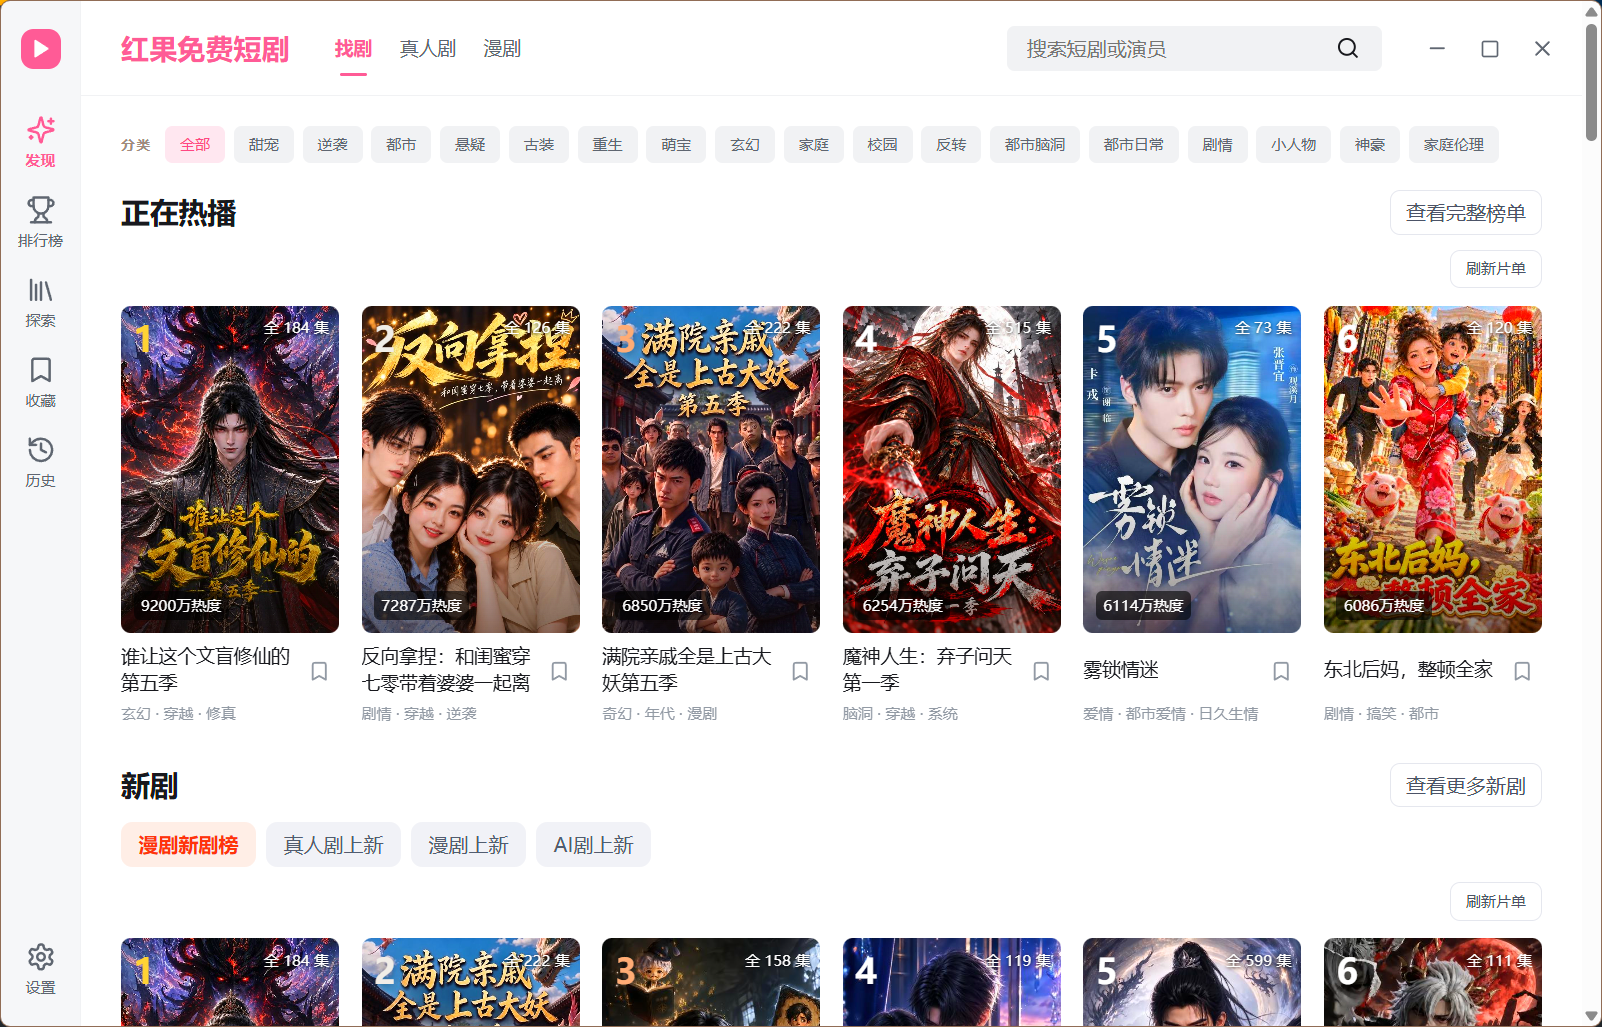Bookmark 东北后妈，整顿全家
The width and height of the screenshot is (1602, 1027).
click(1522, 671)
